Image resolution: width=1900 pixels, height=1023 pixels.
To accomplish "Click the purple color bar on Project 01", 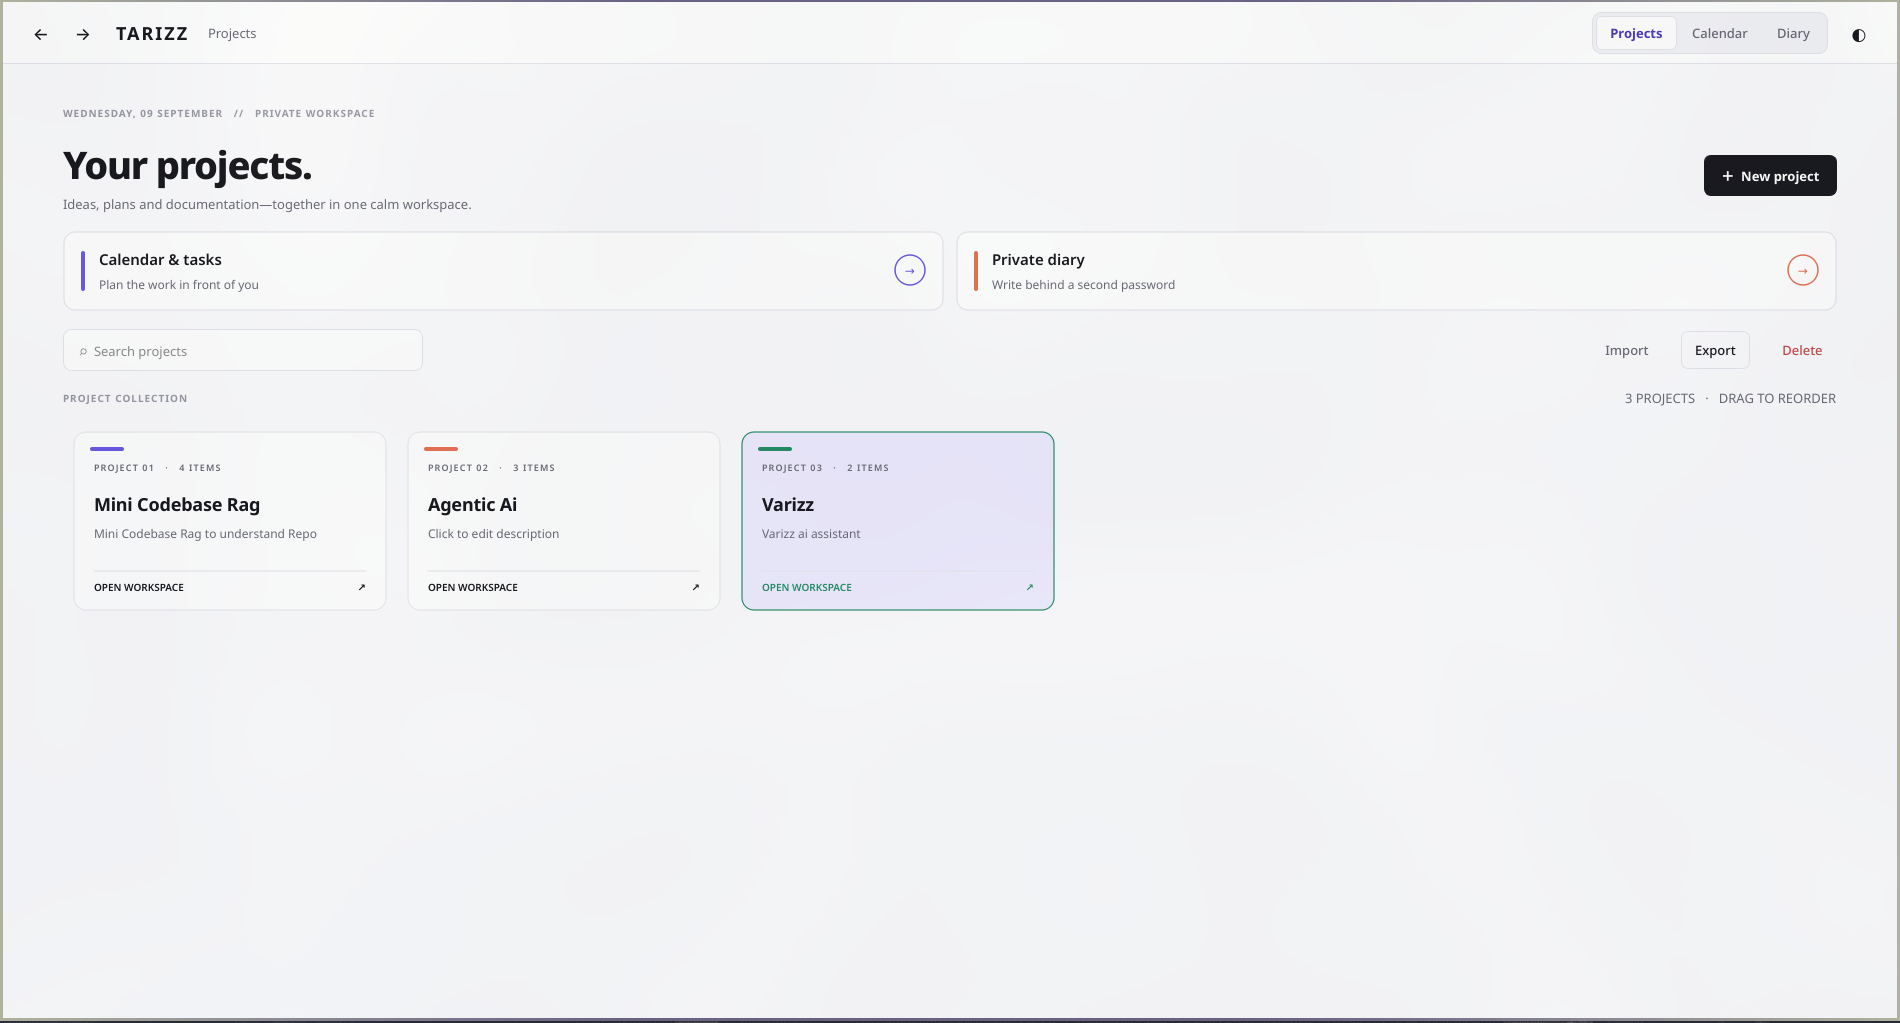I will (x=107, y=449).
